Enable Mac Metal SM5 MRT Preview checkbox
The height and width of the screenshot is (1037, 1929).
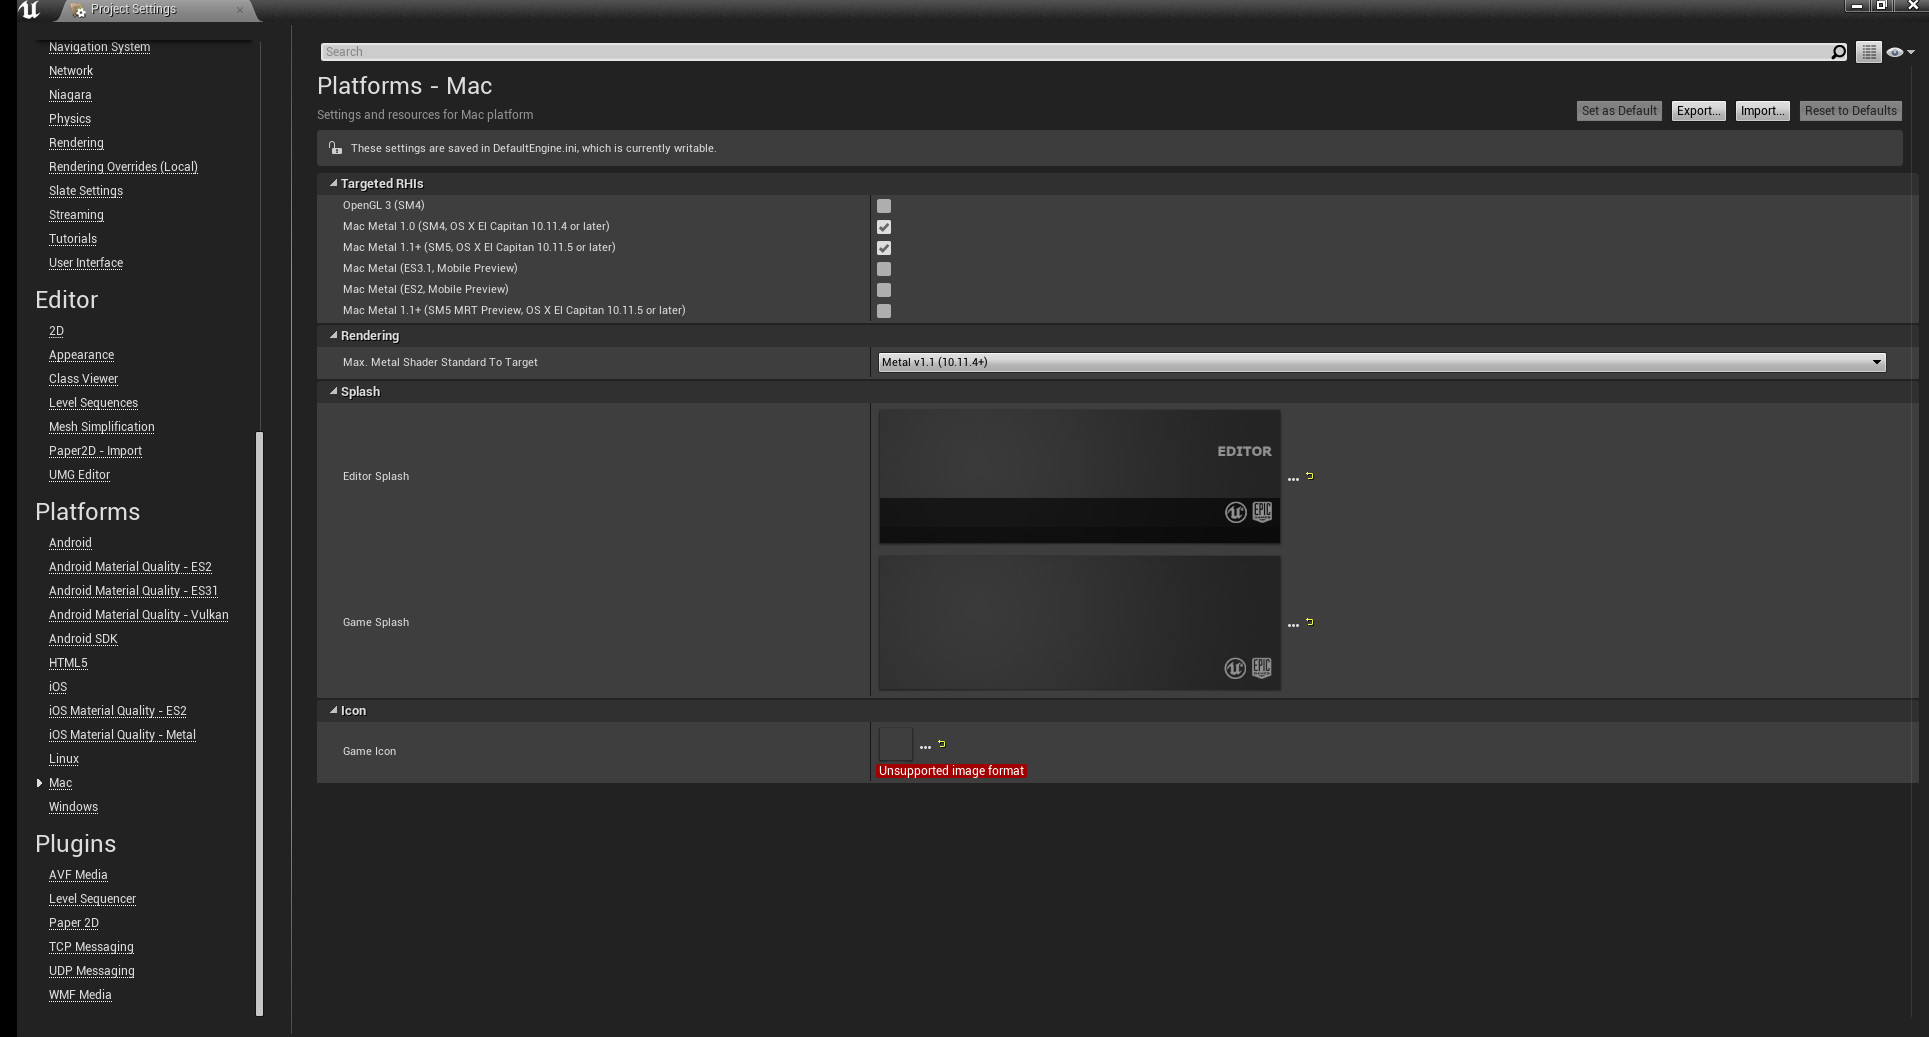pos(884,311)
